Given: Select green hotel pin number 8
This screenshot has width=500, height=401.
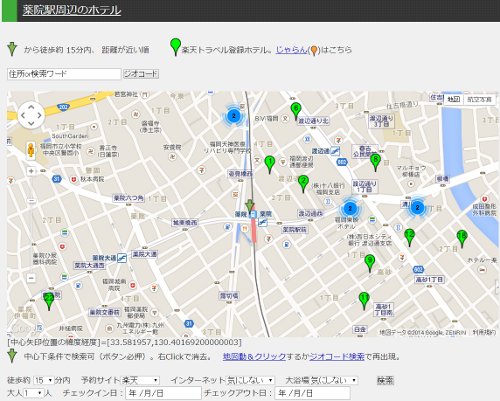Looking at the screenshot, I should pyautogui.click(x=376, y=163).
